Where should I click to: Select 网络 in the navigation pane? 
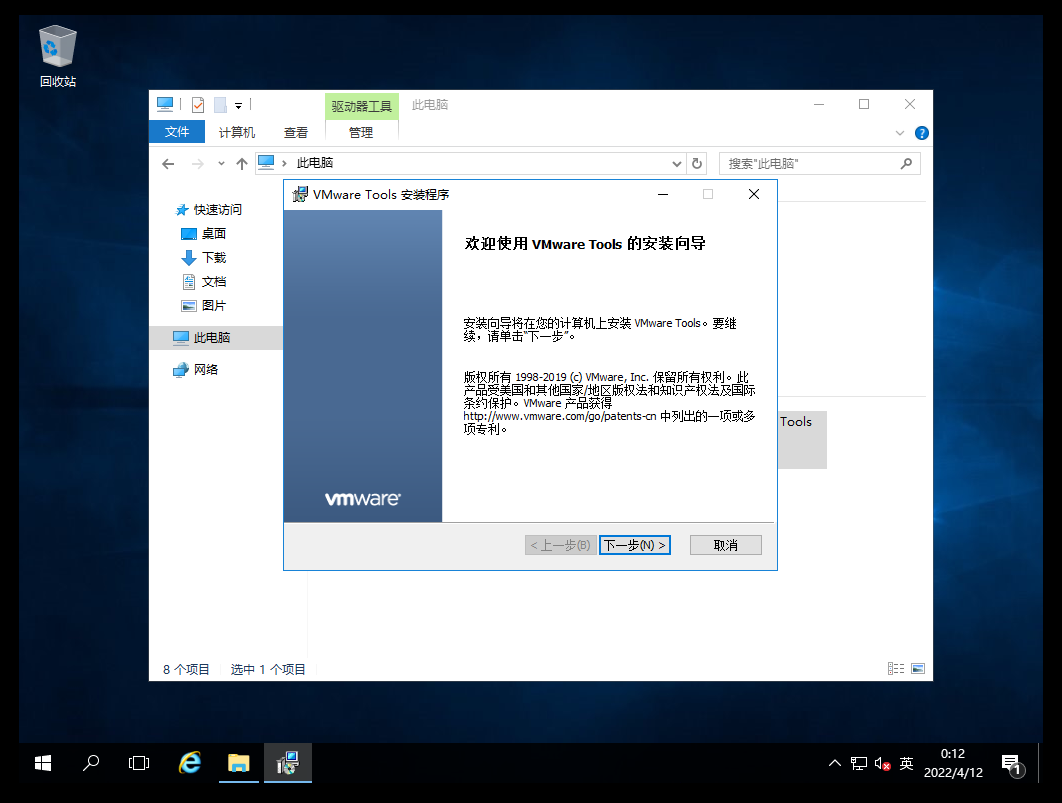(196, 370)
